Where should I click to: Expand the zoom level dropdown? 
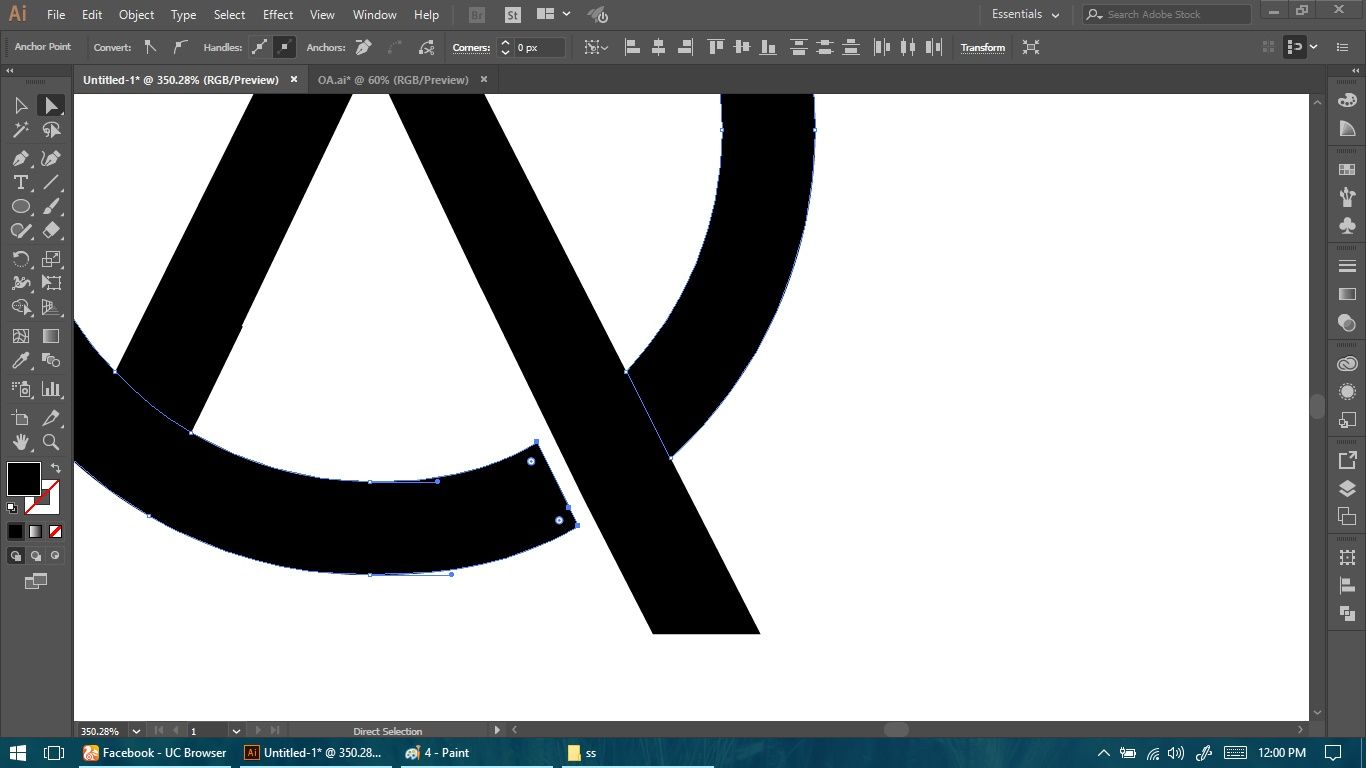point(136,732)
